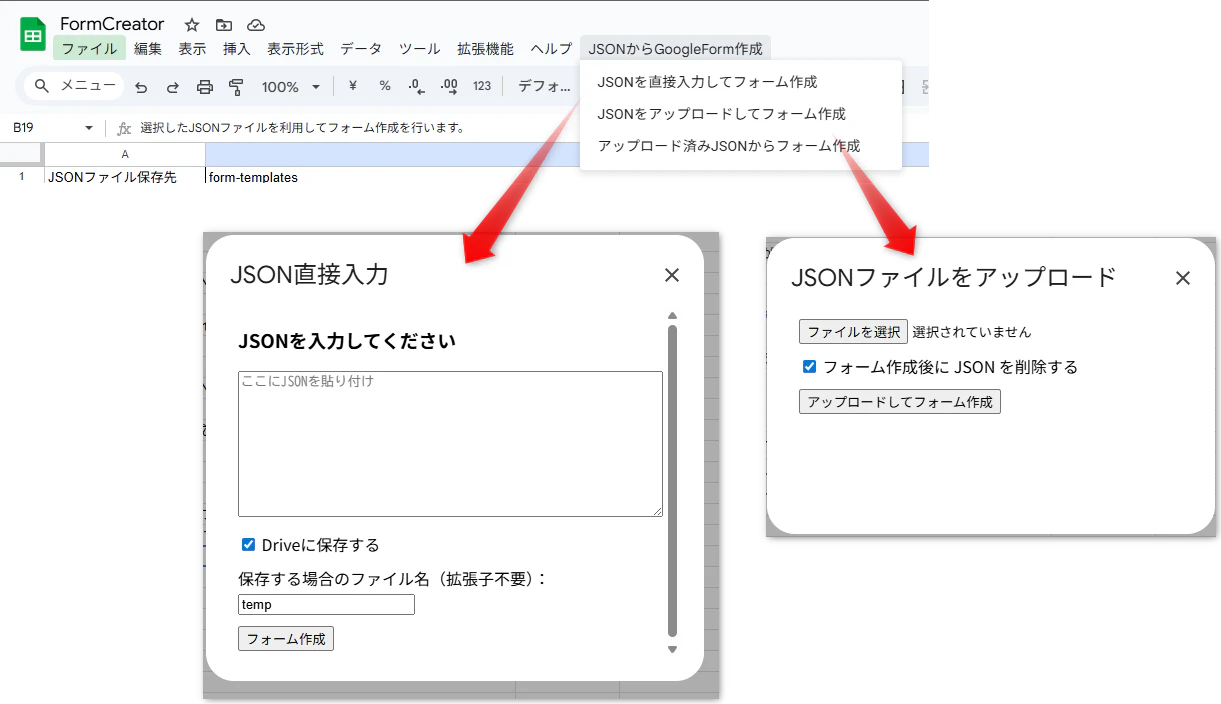The width and height of the screenshot is (1221, 704).
Task: Click the フォーム作成 button
Action: click(x=286, y=639)
